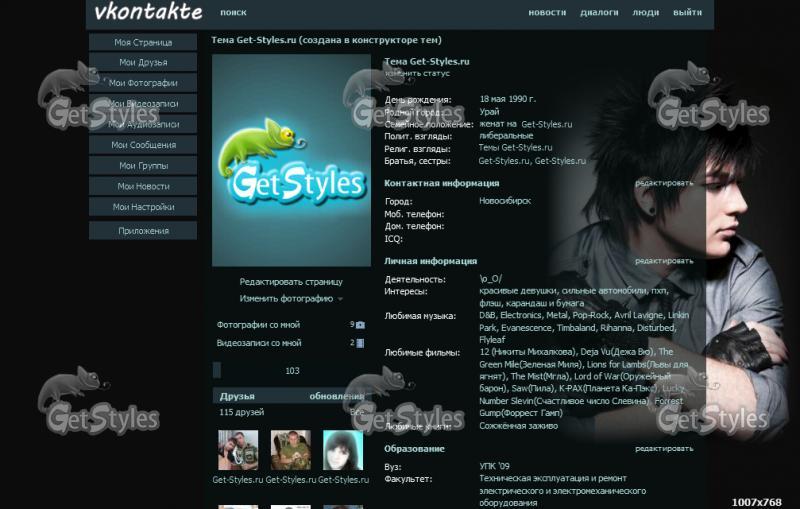800x509 pixels.
Task: Click city Новосибирск
Action: (x=505, y=201)
